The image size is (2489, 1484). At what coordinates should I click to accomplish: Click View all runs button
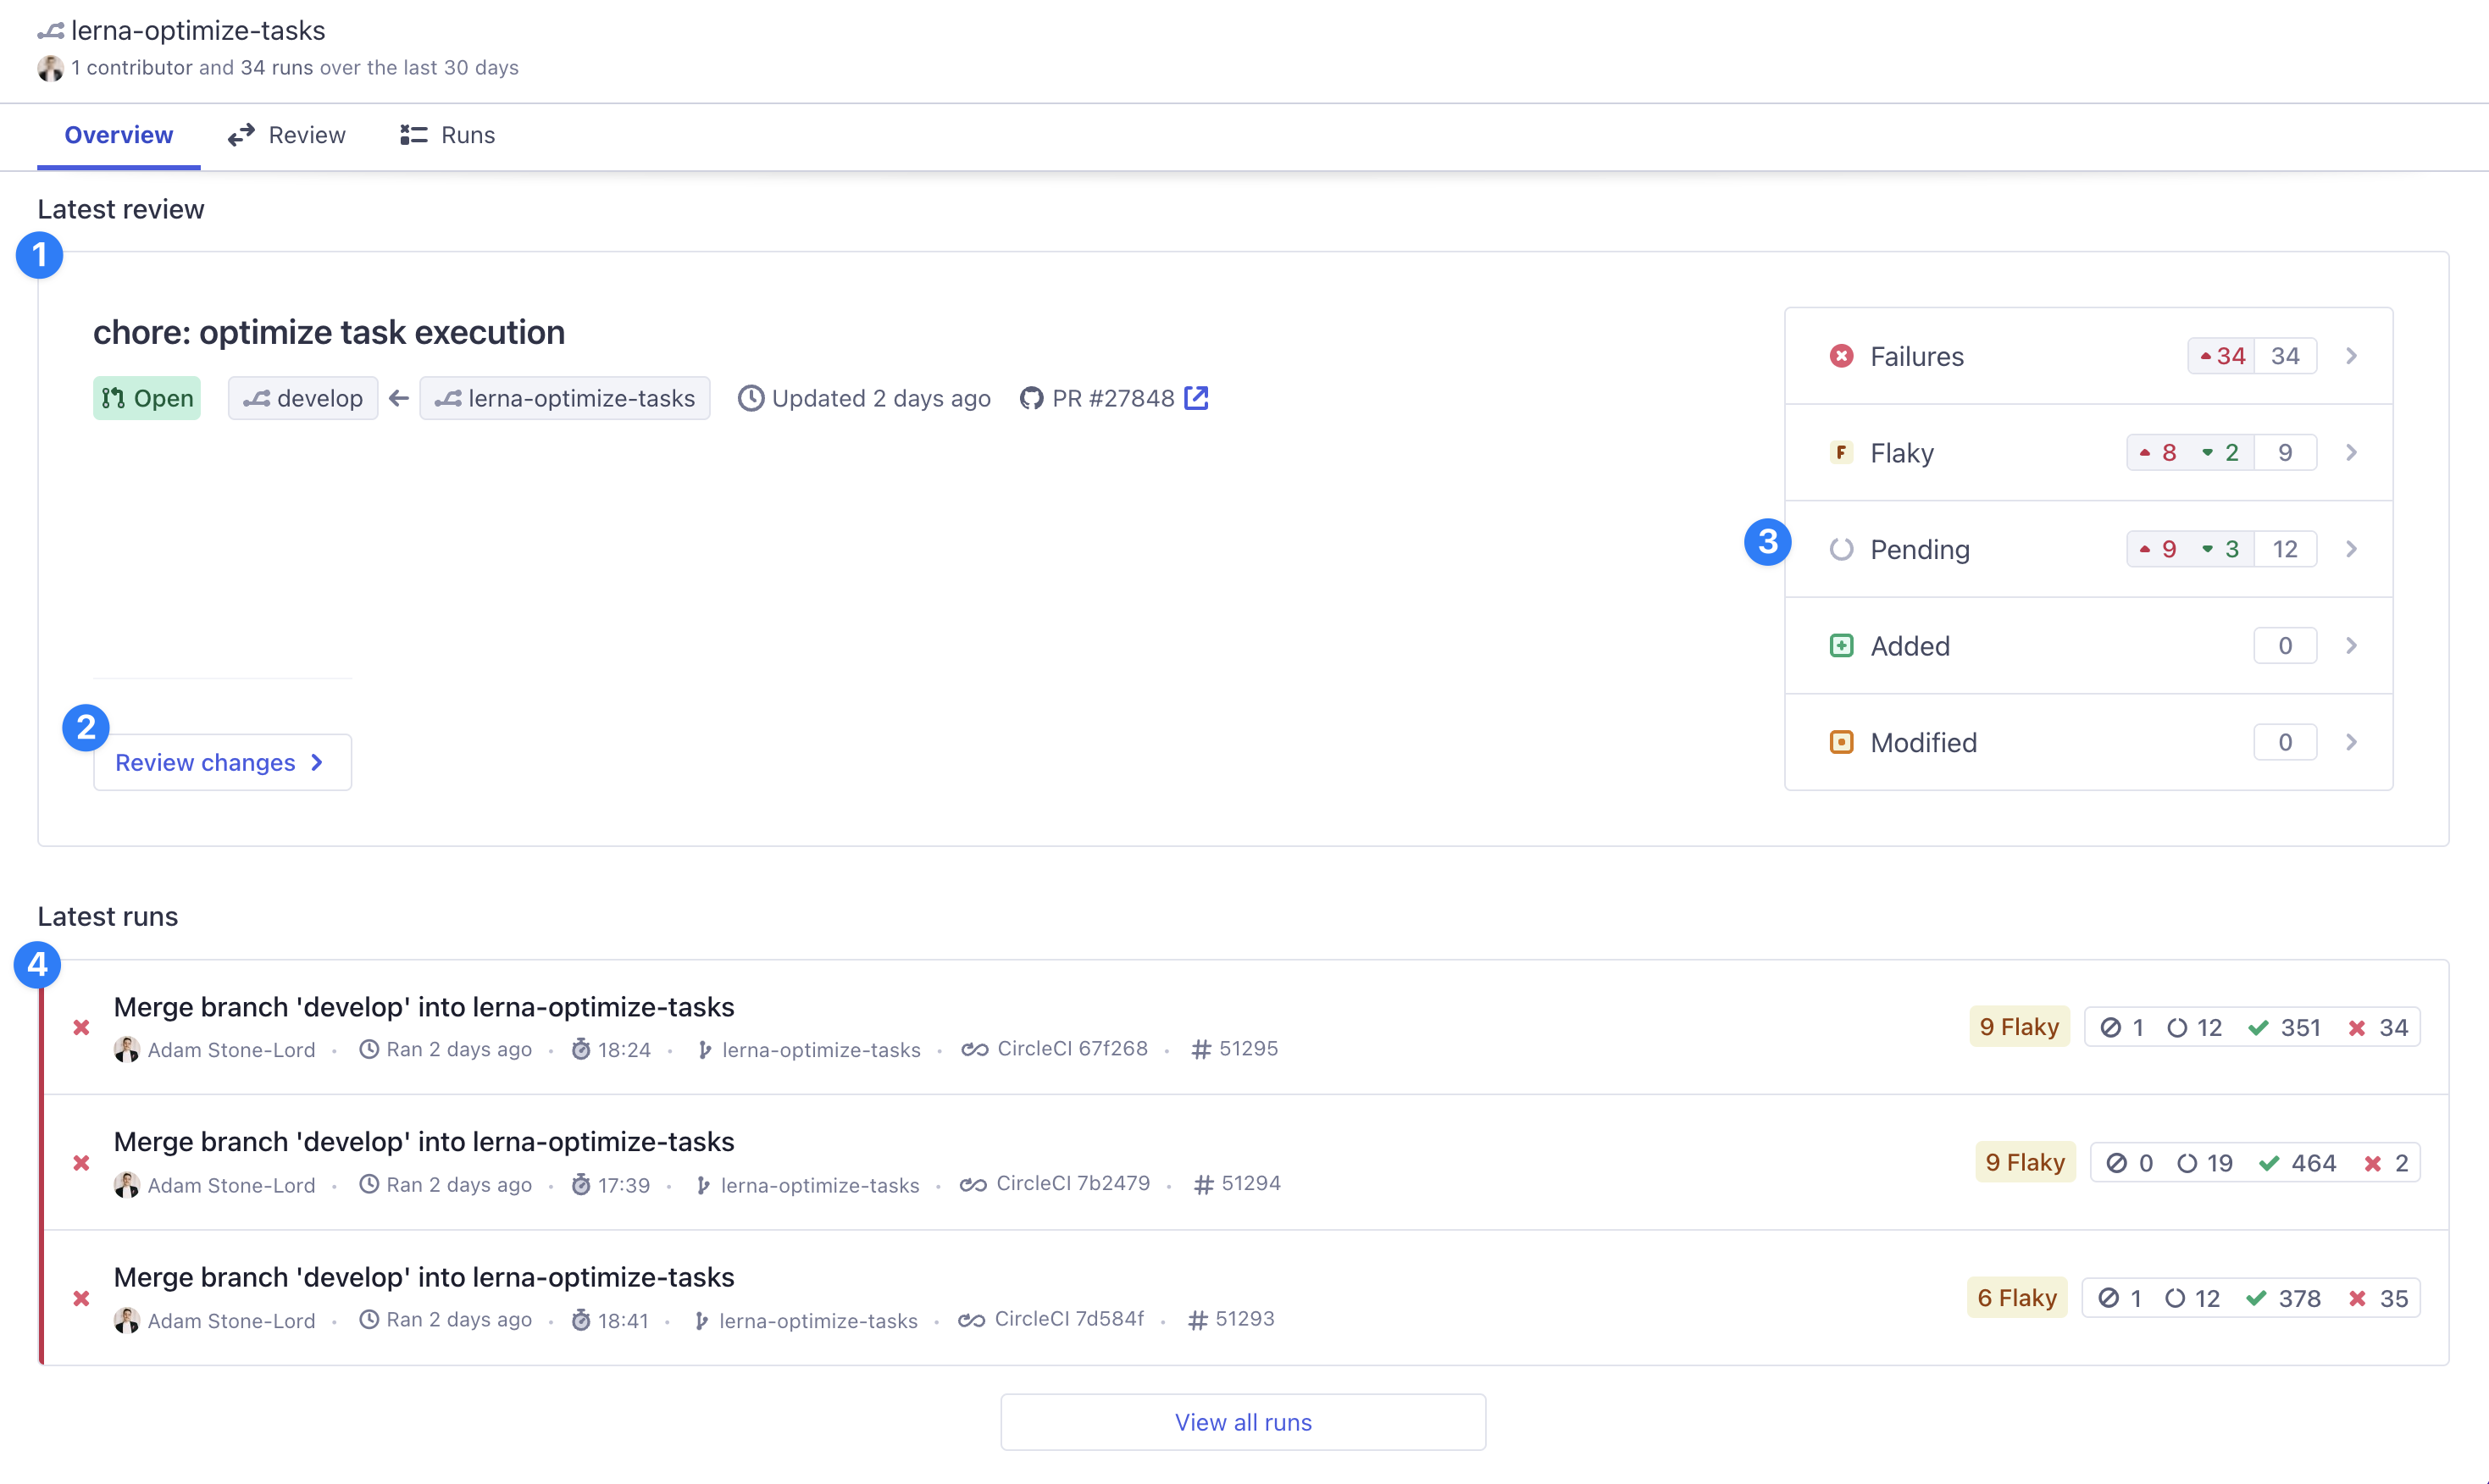coord(1243,1422)
